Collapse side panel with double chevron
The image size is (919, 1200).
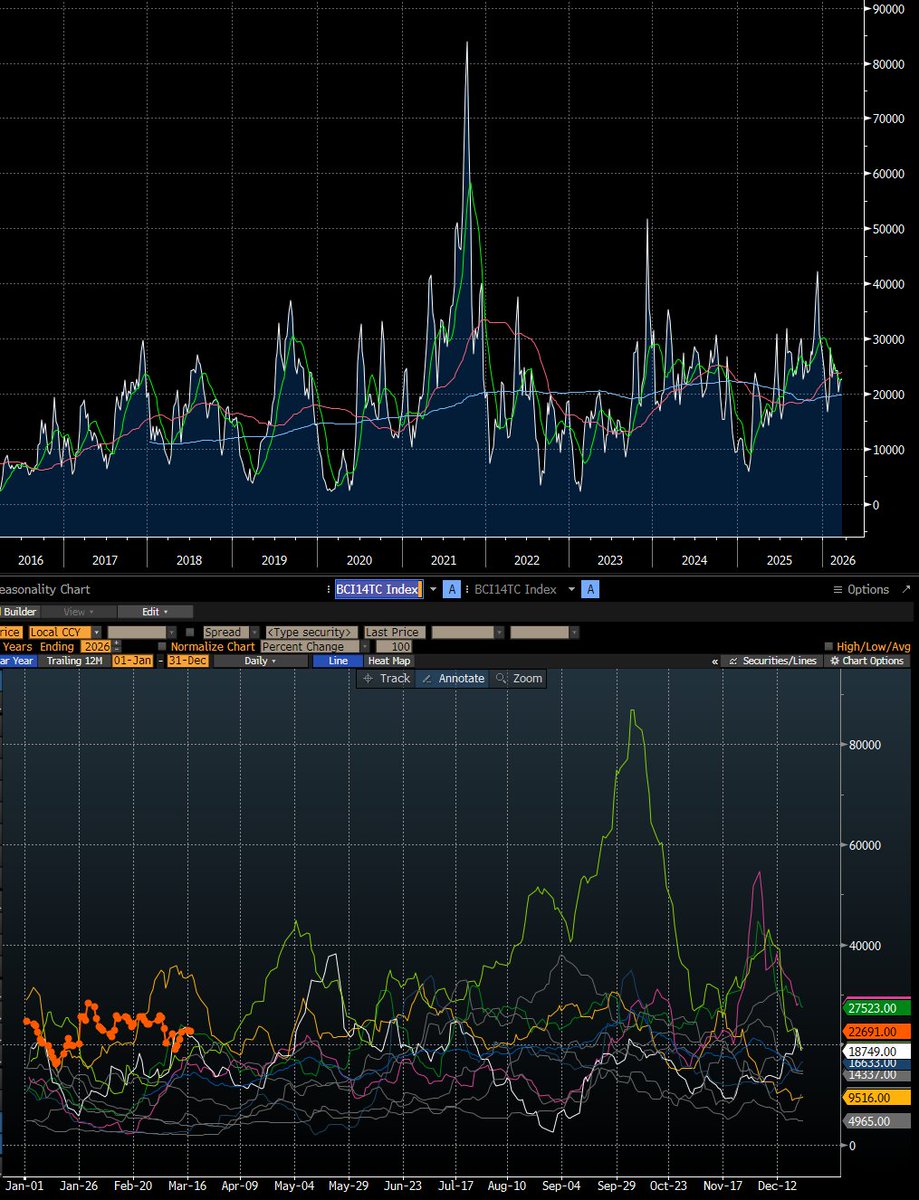click(715, 661)
